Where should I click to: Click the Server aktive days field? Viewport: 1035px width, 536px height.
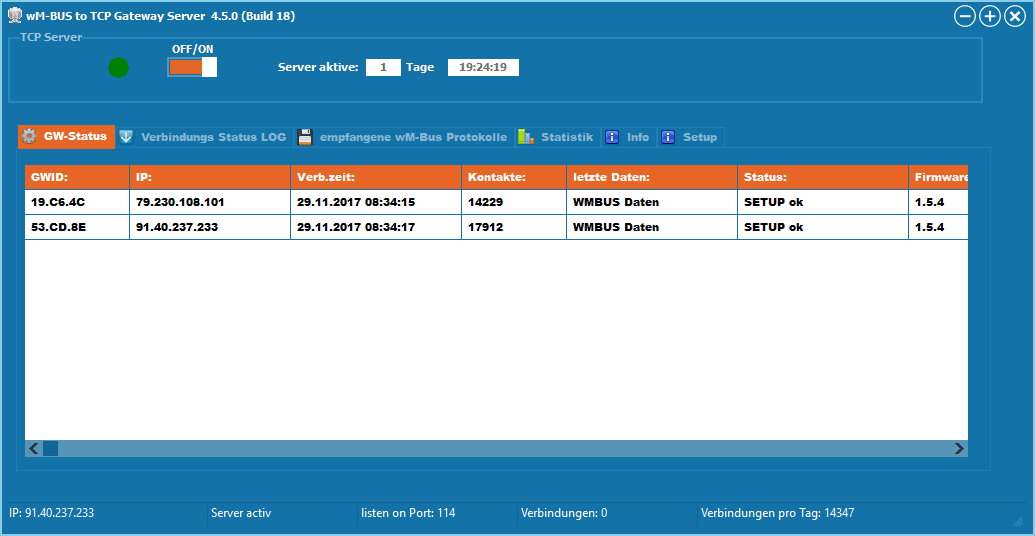click(x=384, y=67)
